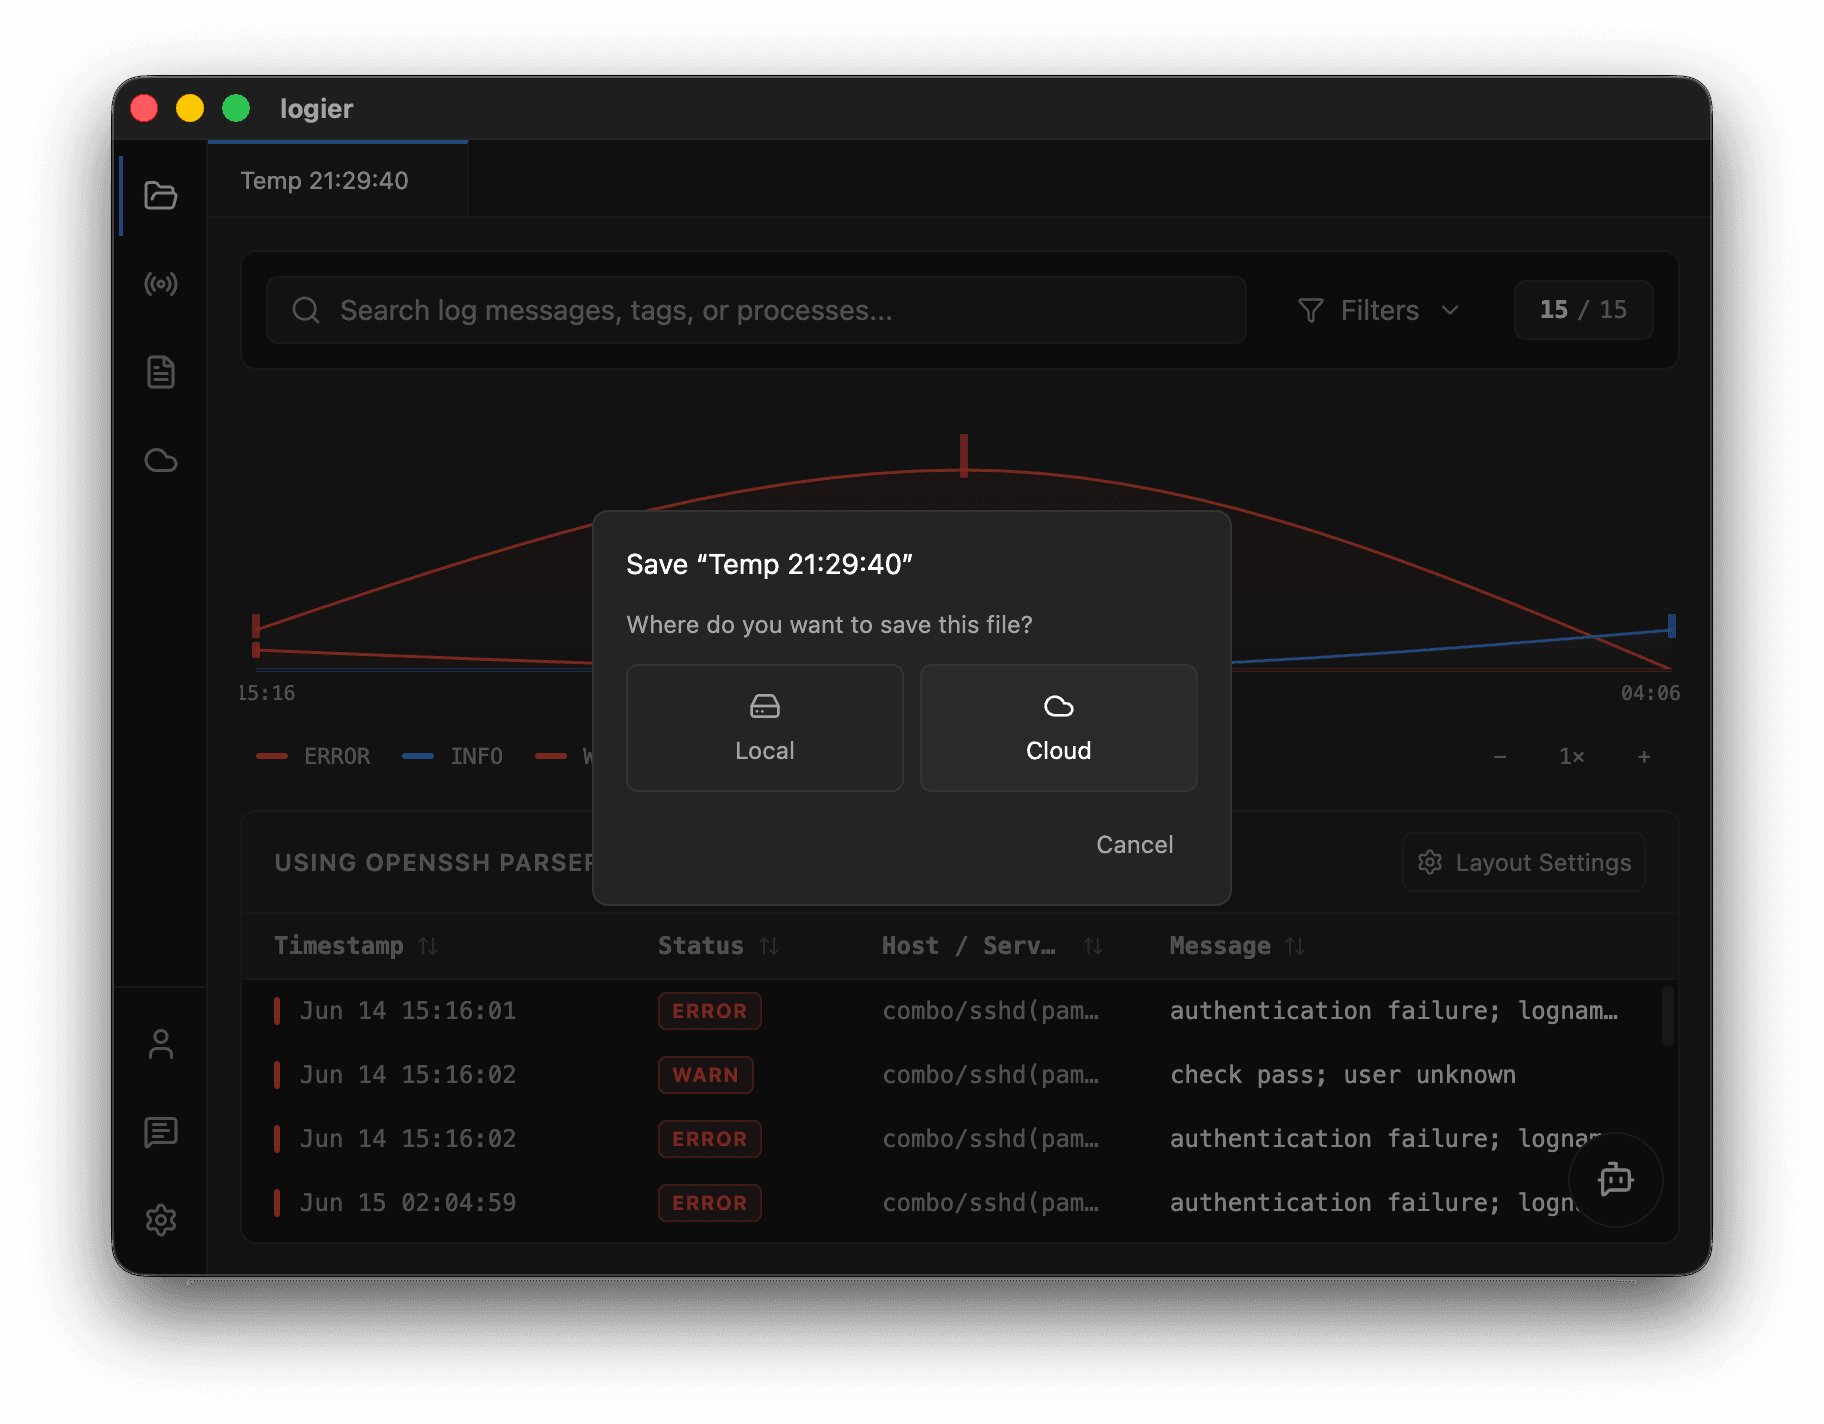Screen dimensions: 1824x1424
Task: Open the live stream broadcast sidebar icon
Action: coord(161,284)
